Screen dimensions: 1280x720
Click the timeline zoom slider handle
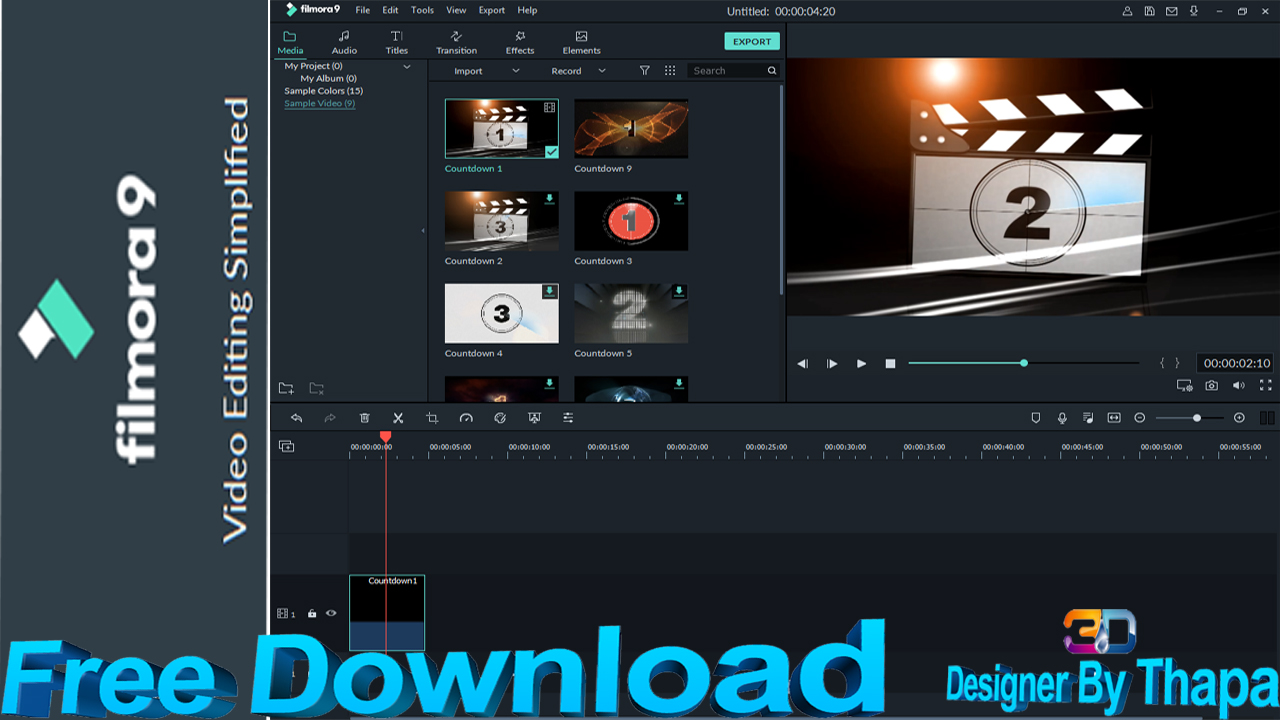click(x=1197, y=418)
